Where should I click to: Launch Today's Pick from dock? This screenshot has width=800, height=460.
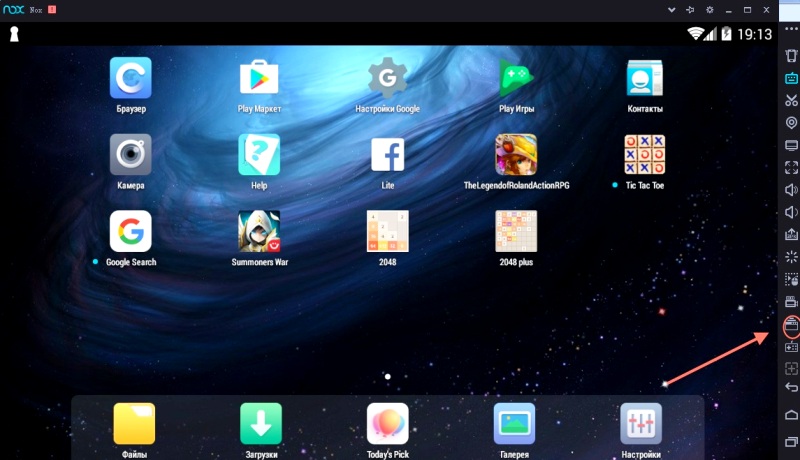point(387,423)
